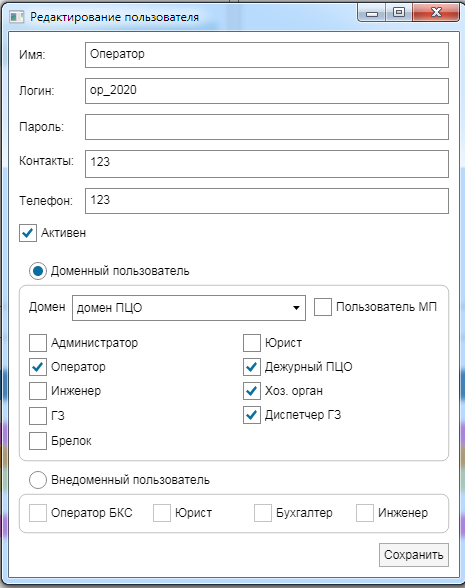Disable the Хоз. орган checkbox
The image size is (465, 588).
coord(252,391)
